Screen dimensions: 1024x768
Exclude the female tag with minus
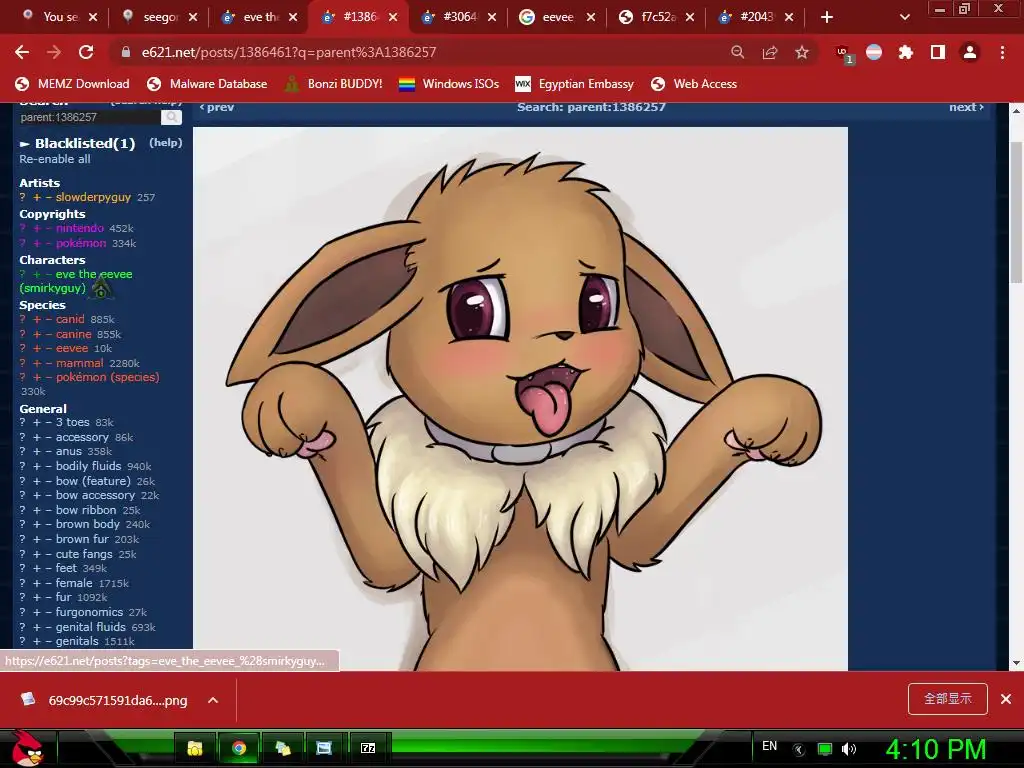click(x=48, y=583)
